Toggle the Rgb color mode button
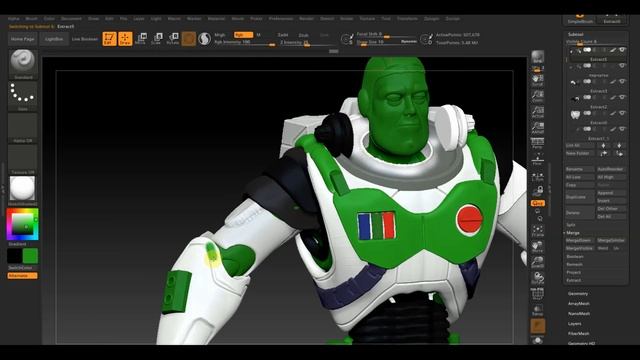 243,35
